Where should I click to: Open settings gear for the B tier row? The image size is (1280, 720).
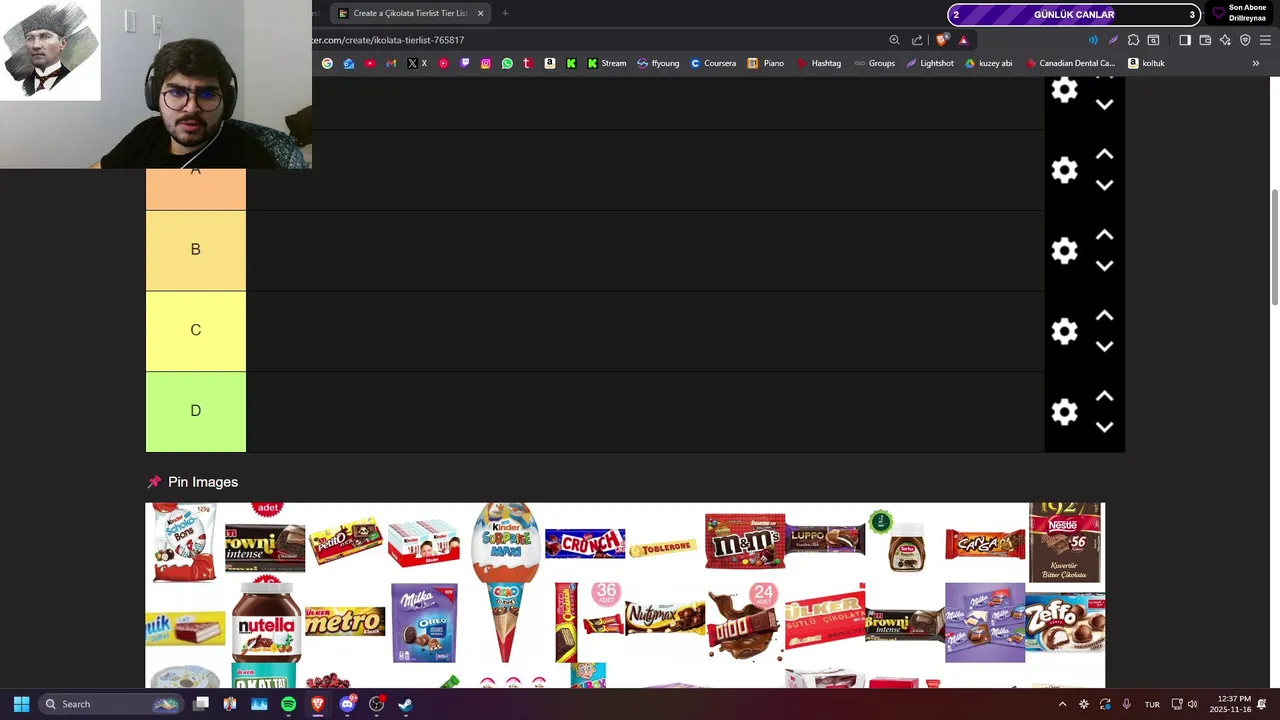tap(1065, 250)
